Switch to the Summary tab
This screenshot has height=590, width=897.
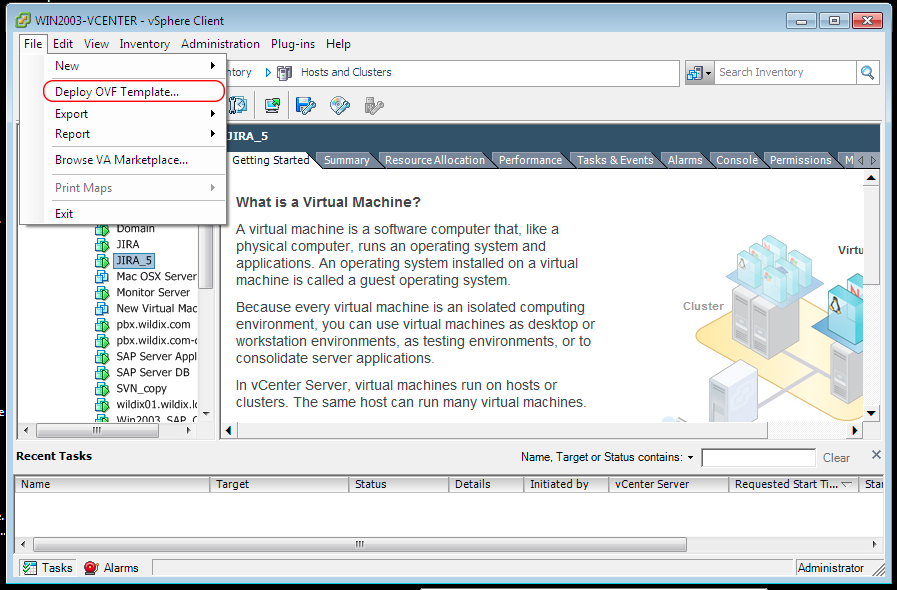click(x=347, y=160)
